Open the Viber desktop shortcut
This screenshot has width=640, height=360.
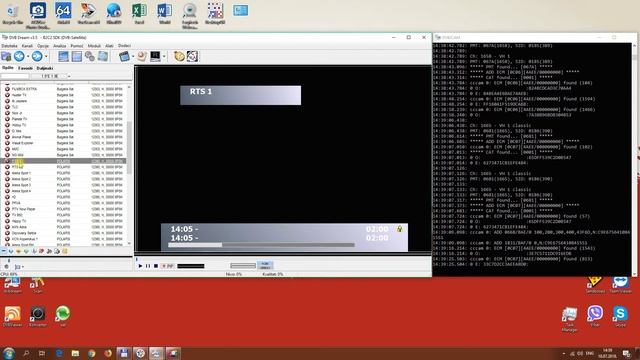click(x=595, y=316)
